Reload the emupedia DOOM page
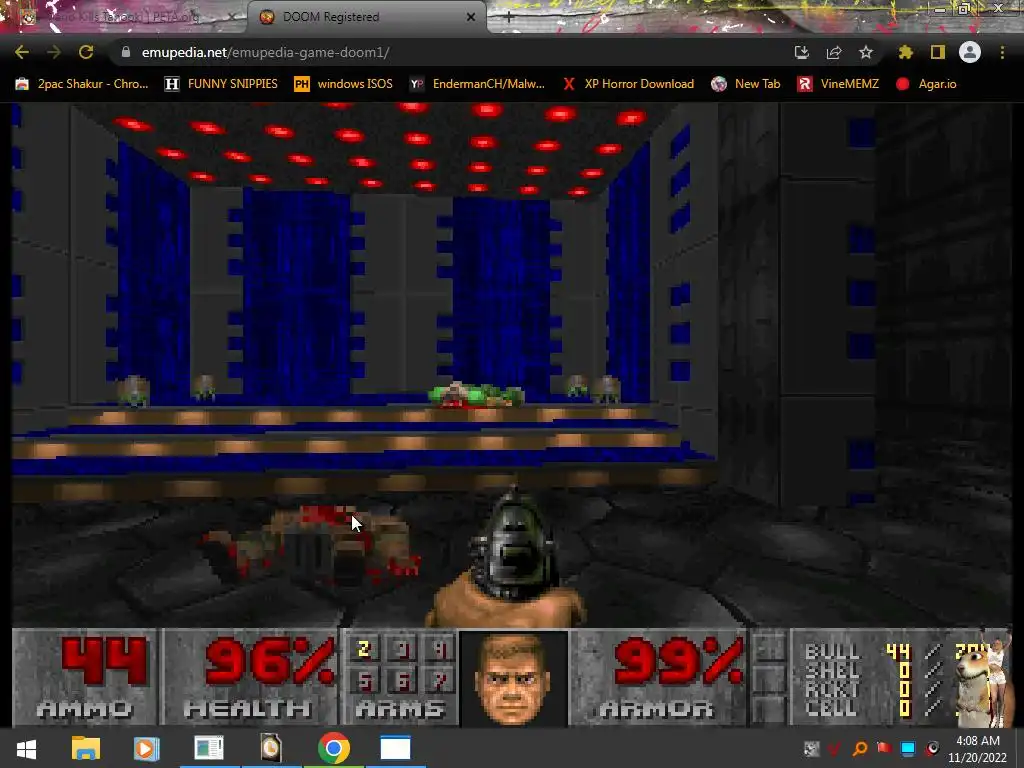The height and width of the screenshot is (768, 1024). coord(86,52)
